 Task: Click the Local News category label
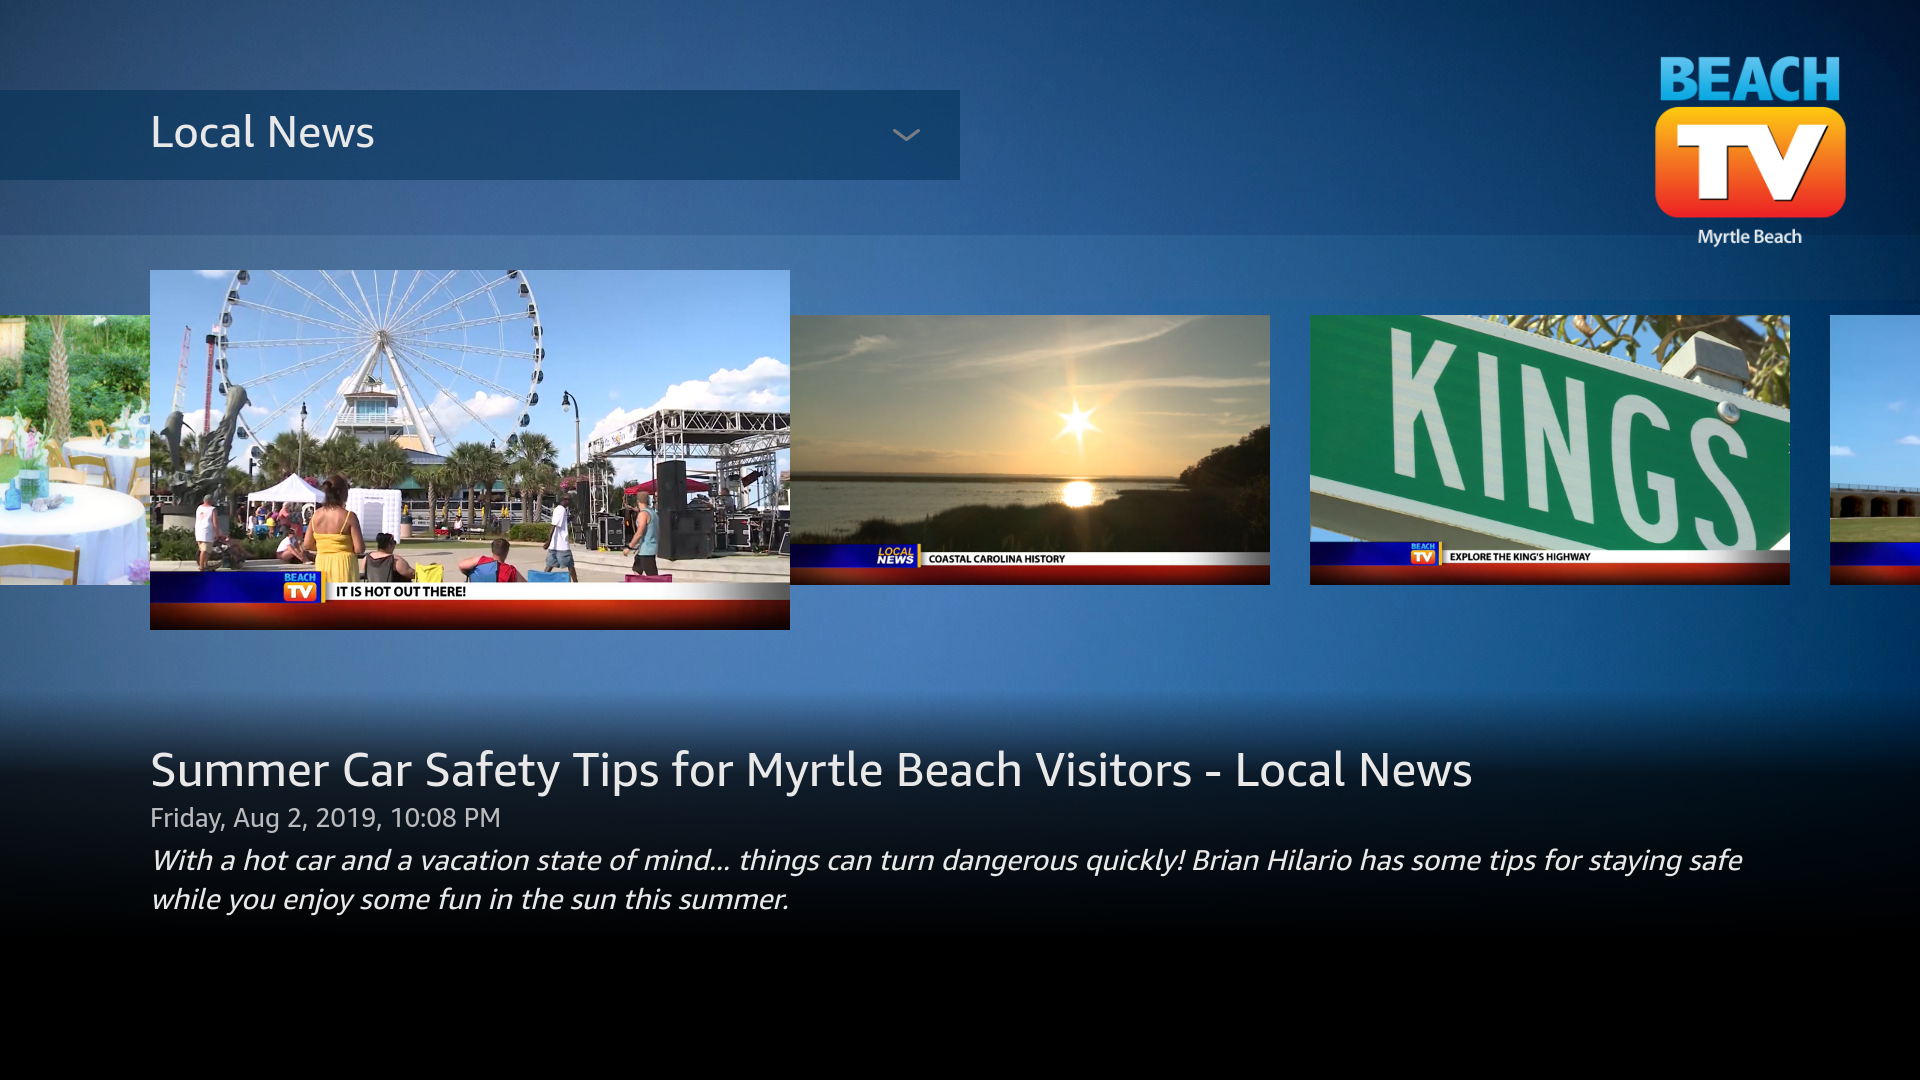[x=262, y=133]
